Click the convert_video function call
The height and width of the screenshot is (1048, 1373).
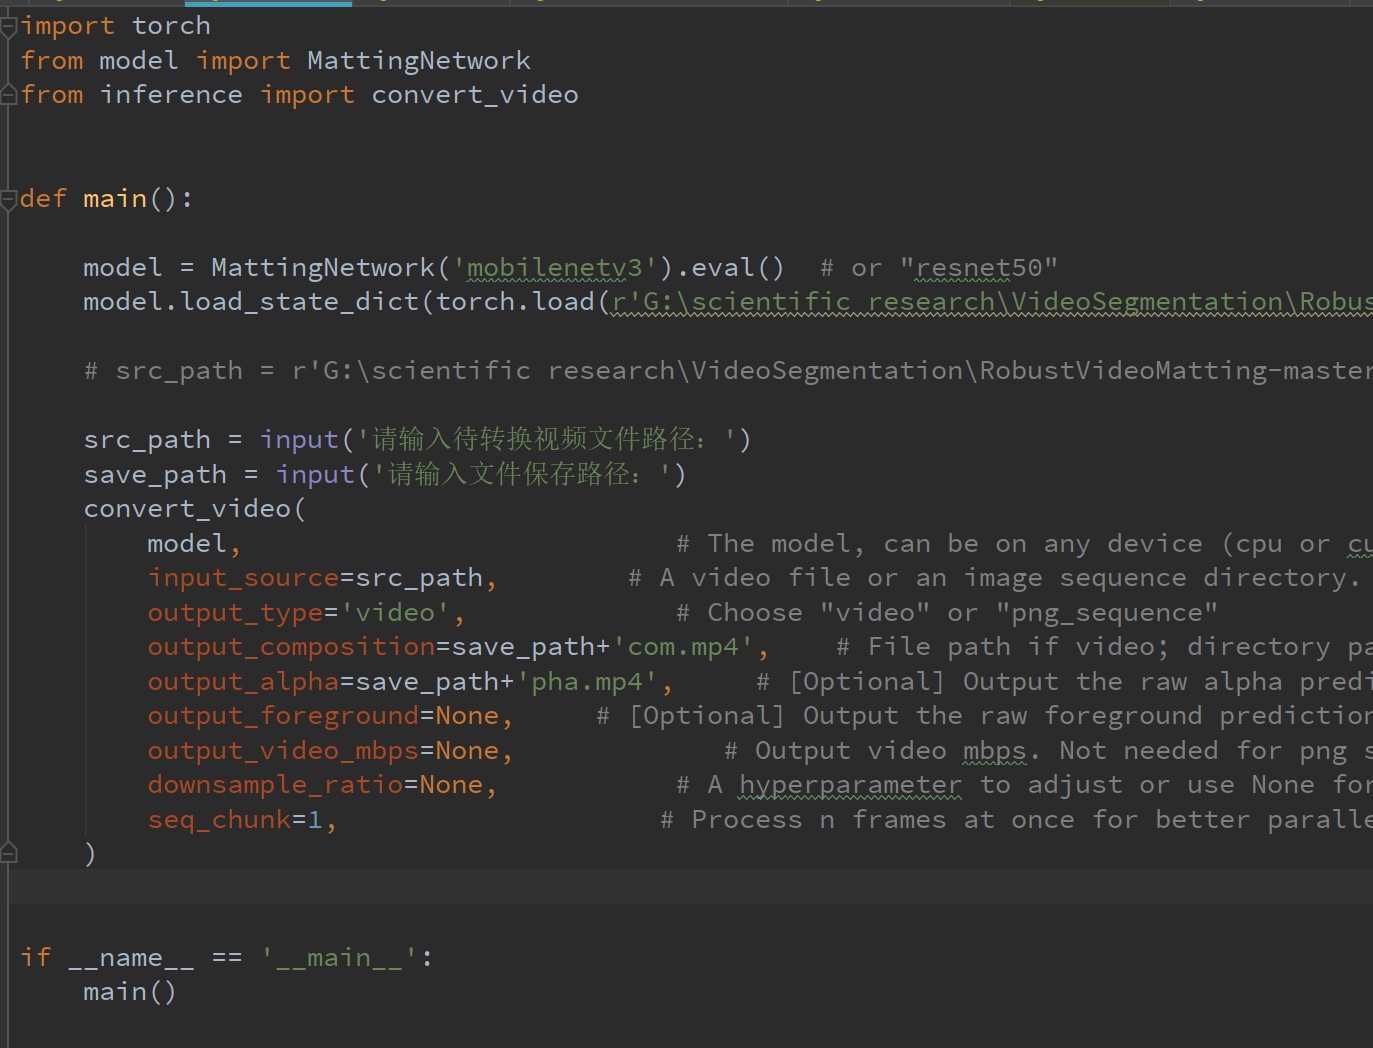[x=186, y=508]
